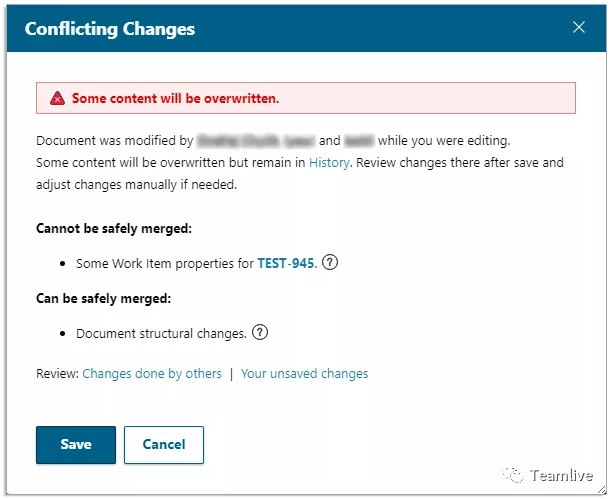
Task: Click the 'Review:' label
Action: tap(58, 374)
